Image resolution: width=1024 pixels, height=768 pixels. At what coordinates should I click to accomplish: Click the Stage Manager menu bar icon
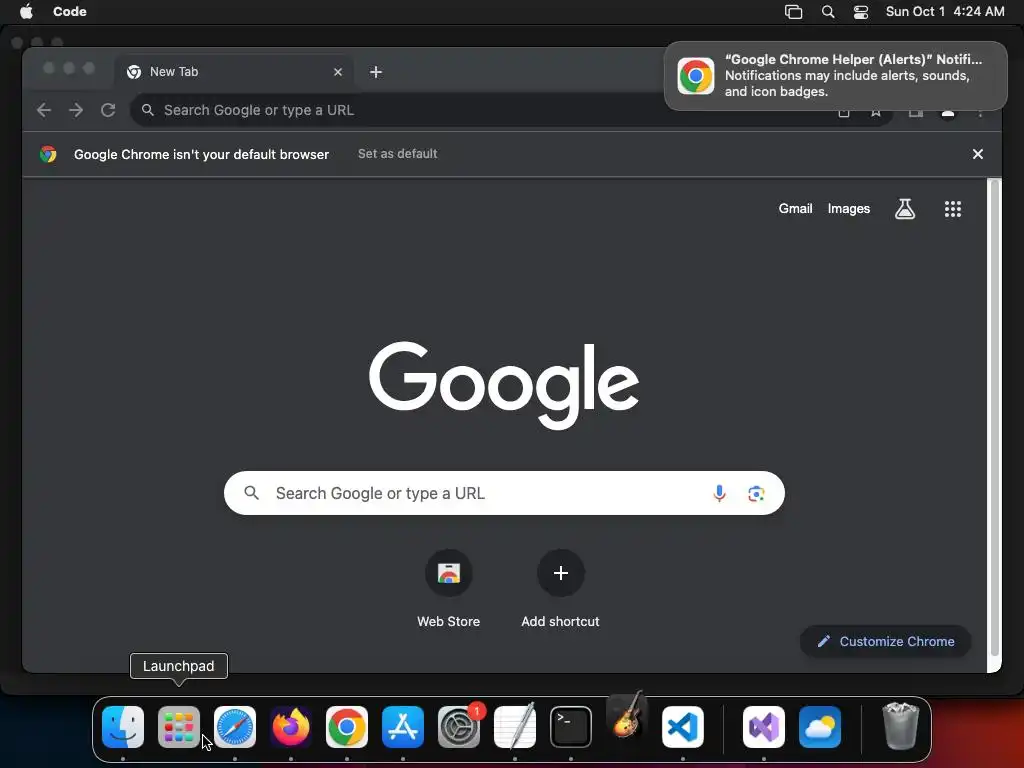tap(793, 12)
